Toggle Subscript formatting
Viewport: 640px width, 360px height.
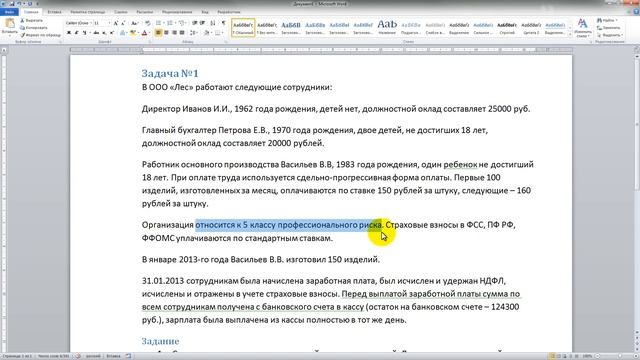tap(104, 33)
